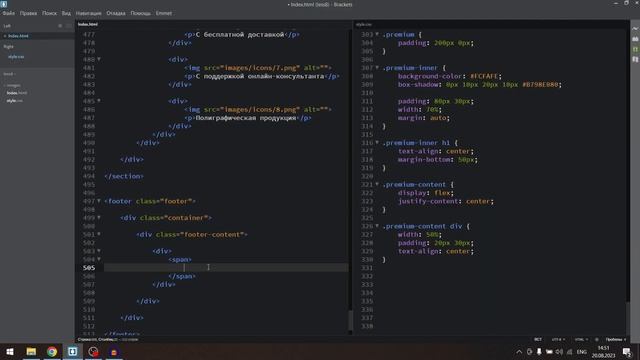Open File Explorer from taskbar

pos(31,351)
